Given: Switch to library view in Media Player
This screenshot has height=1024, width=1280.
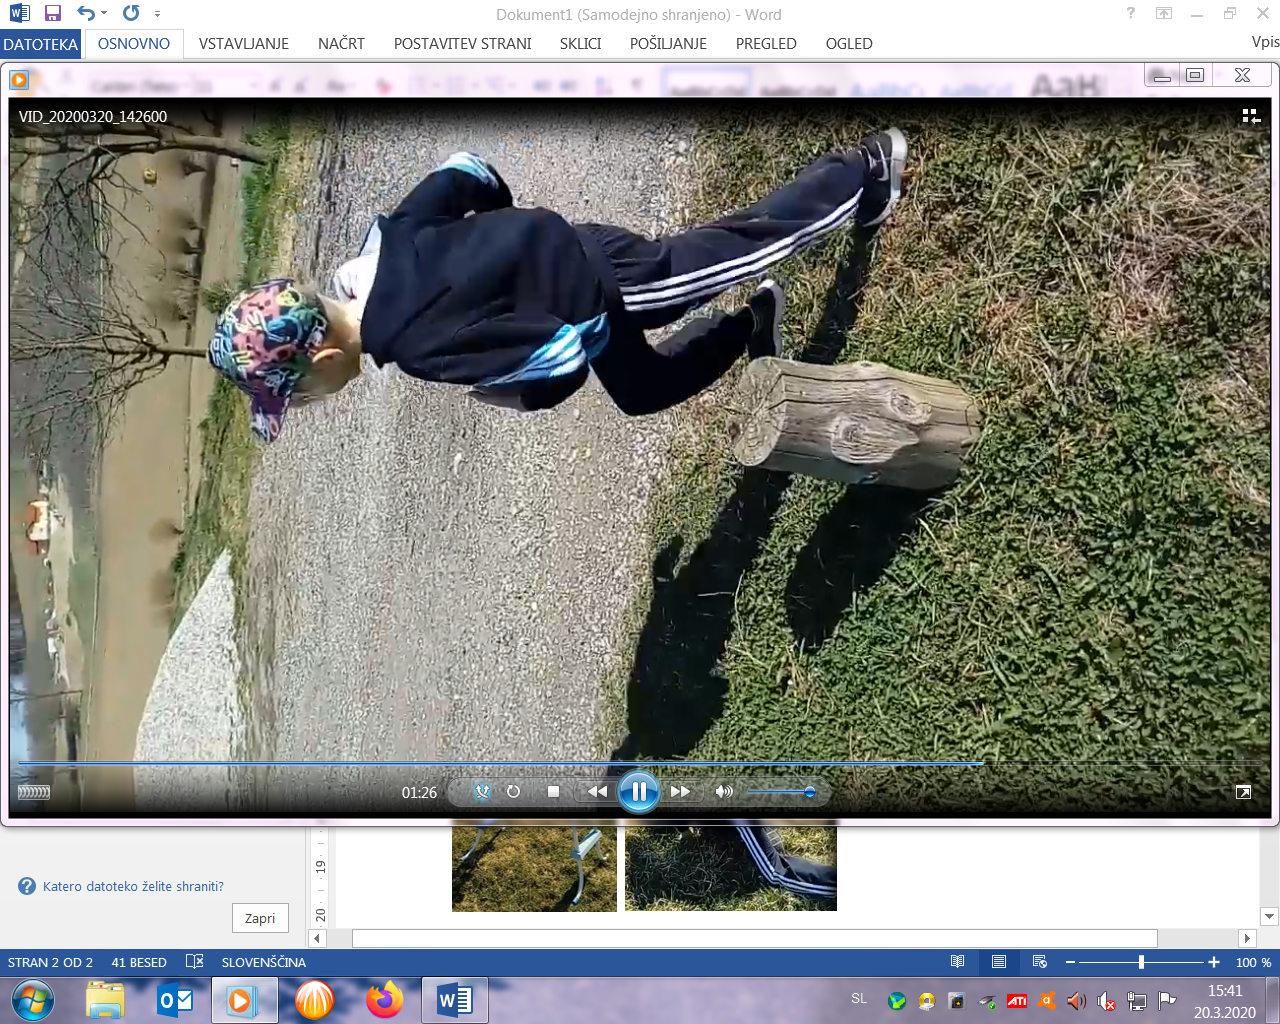Looking at the screenshot, I should click(1251, 116).
